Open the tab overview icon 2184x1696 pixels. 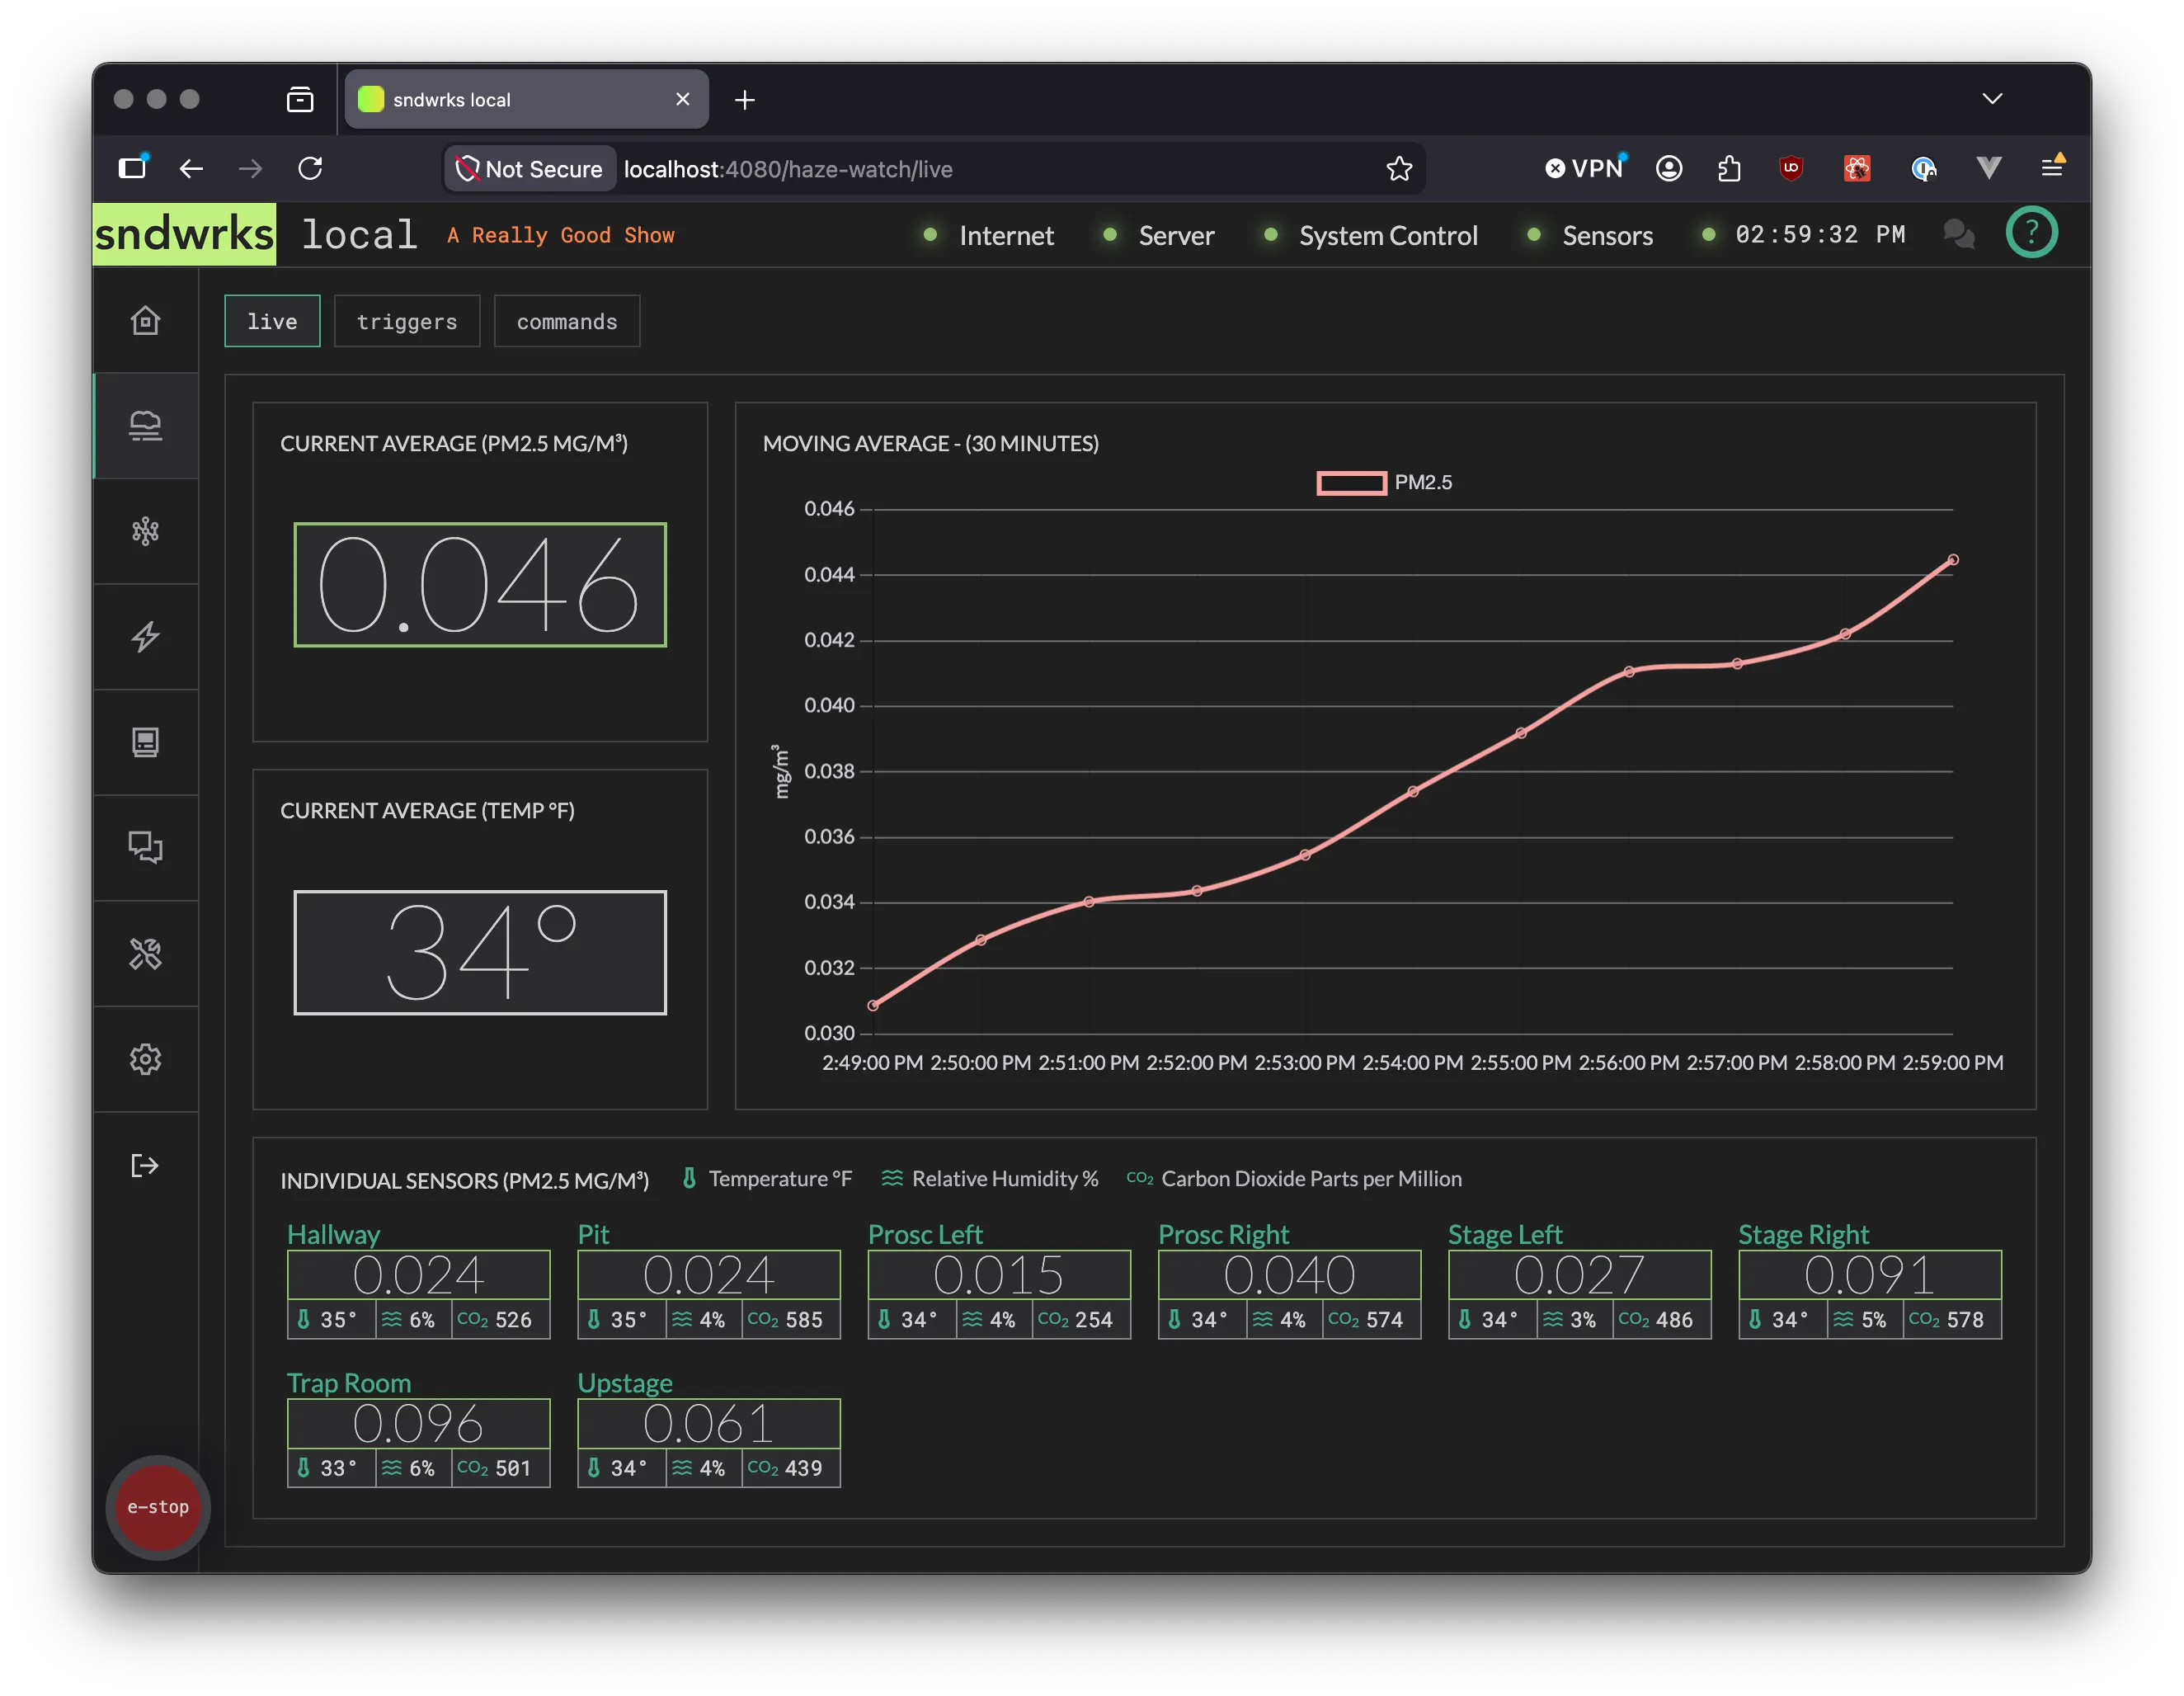[300, 99]
